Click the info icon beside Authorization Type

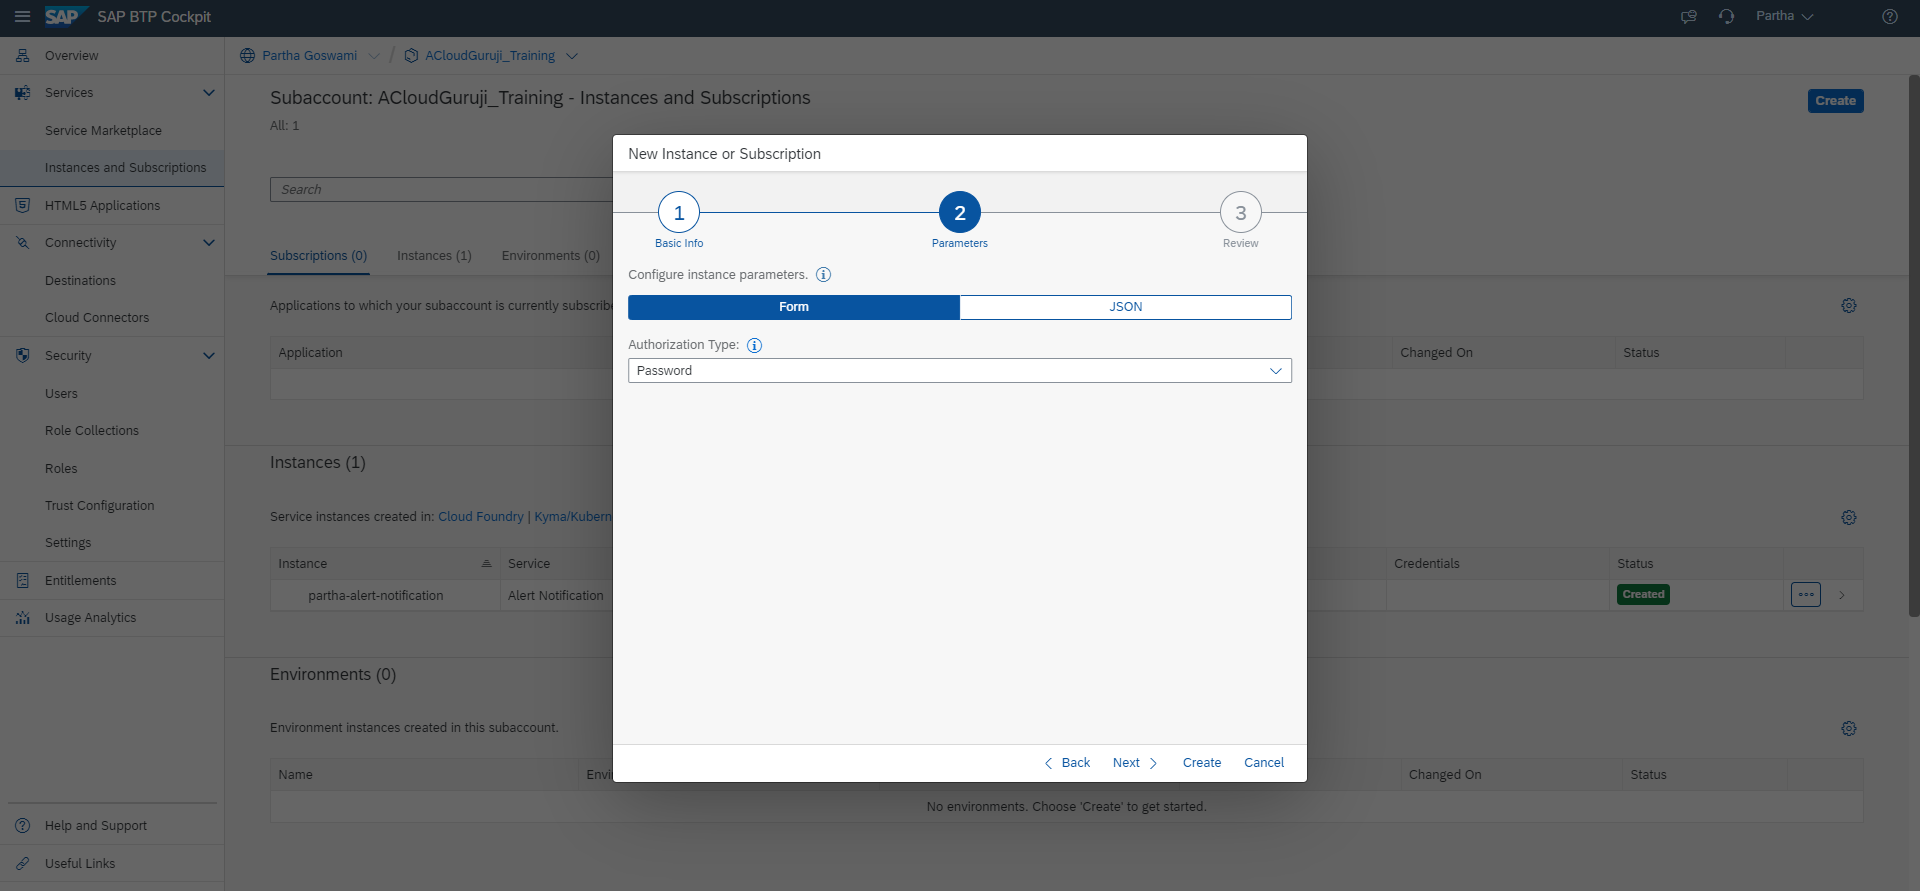coord(754,345)
